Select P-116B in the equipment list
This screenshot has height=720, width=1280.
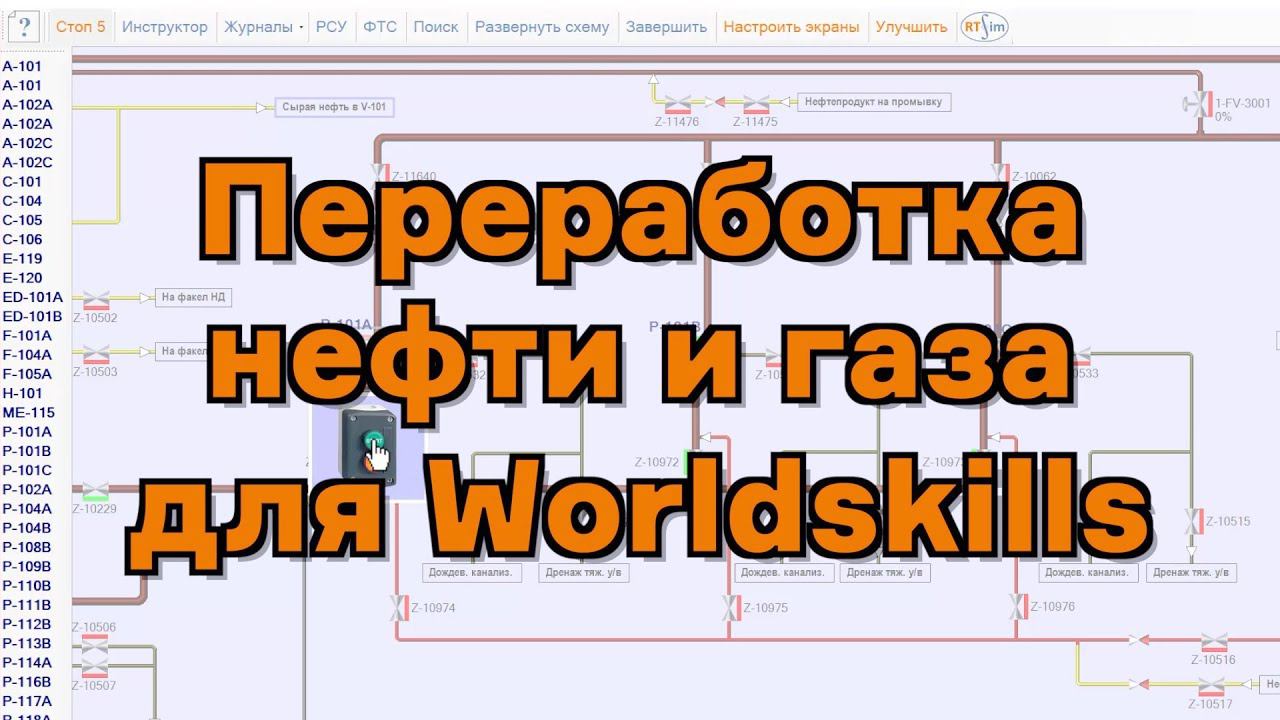27,681
